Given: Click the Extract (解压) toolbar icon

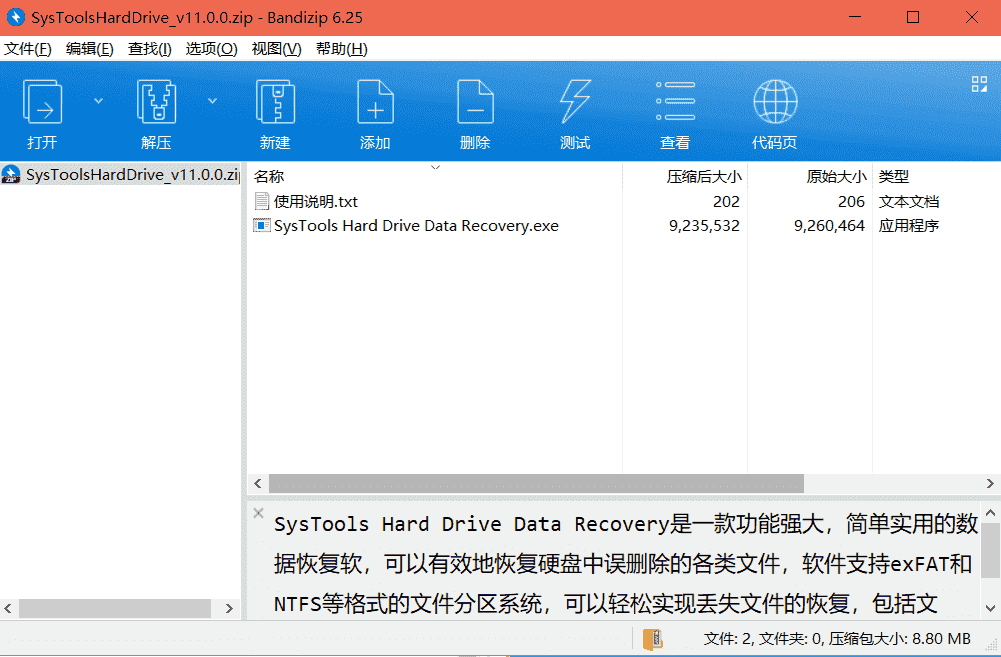Looking at the screenshot, I should tap(156, 102).
